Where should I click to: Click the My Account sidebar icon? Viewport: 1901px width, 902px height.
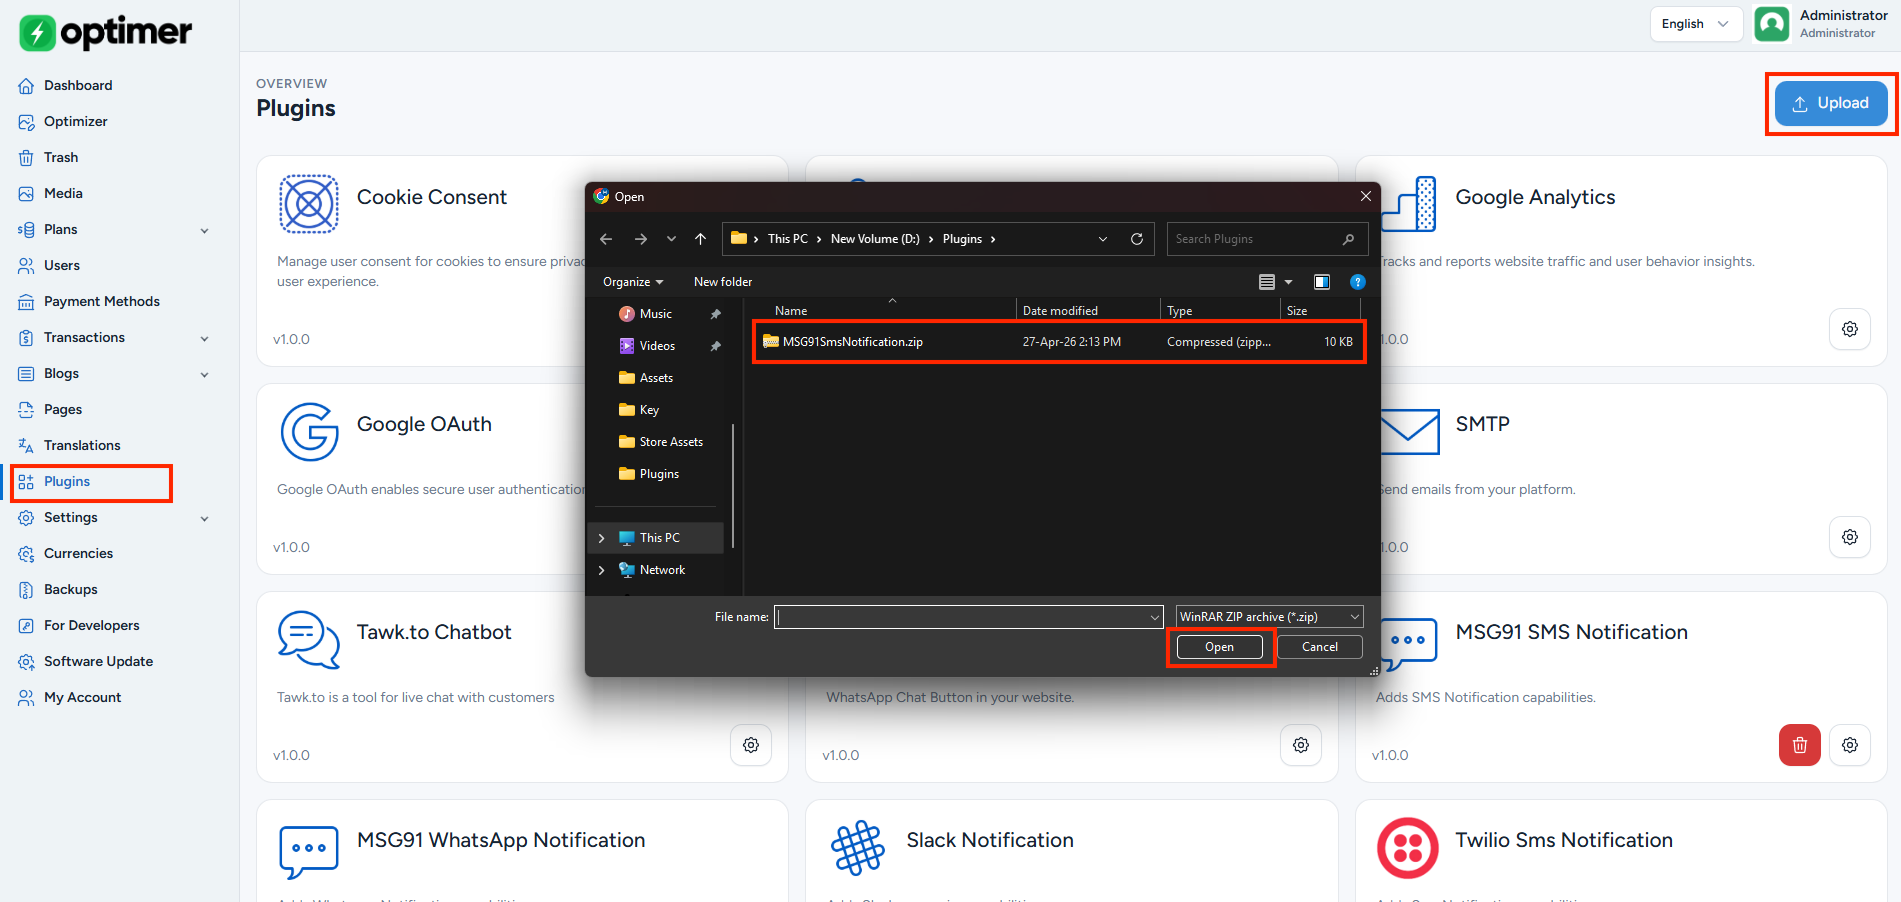[26, 697]
